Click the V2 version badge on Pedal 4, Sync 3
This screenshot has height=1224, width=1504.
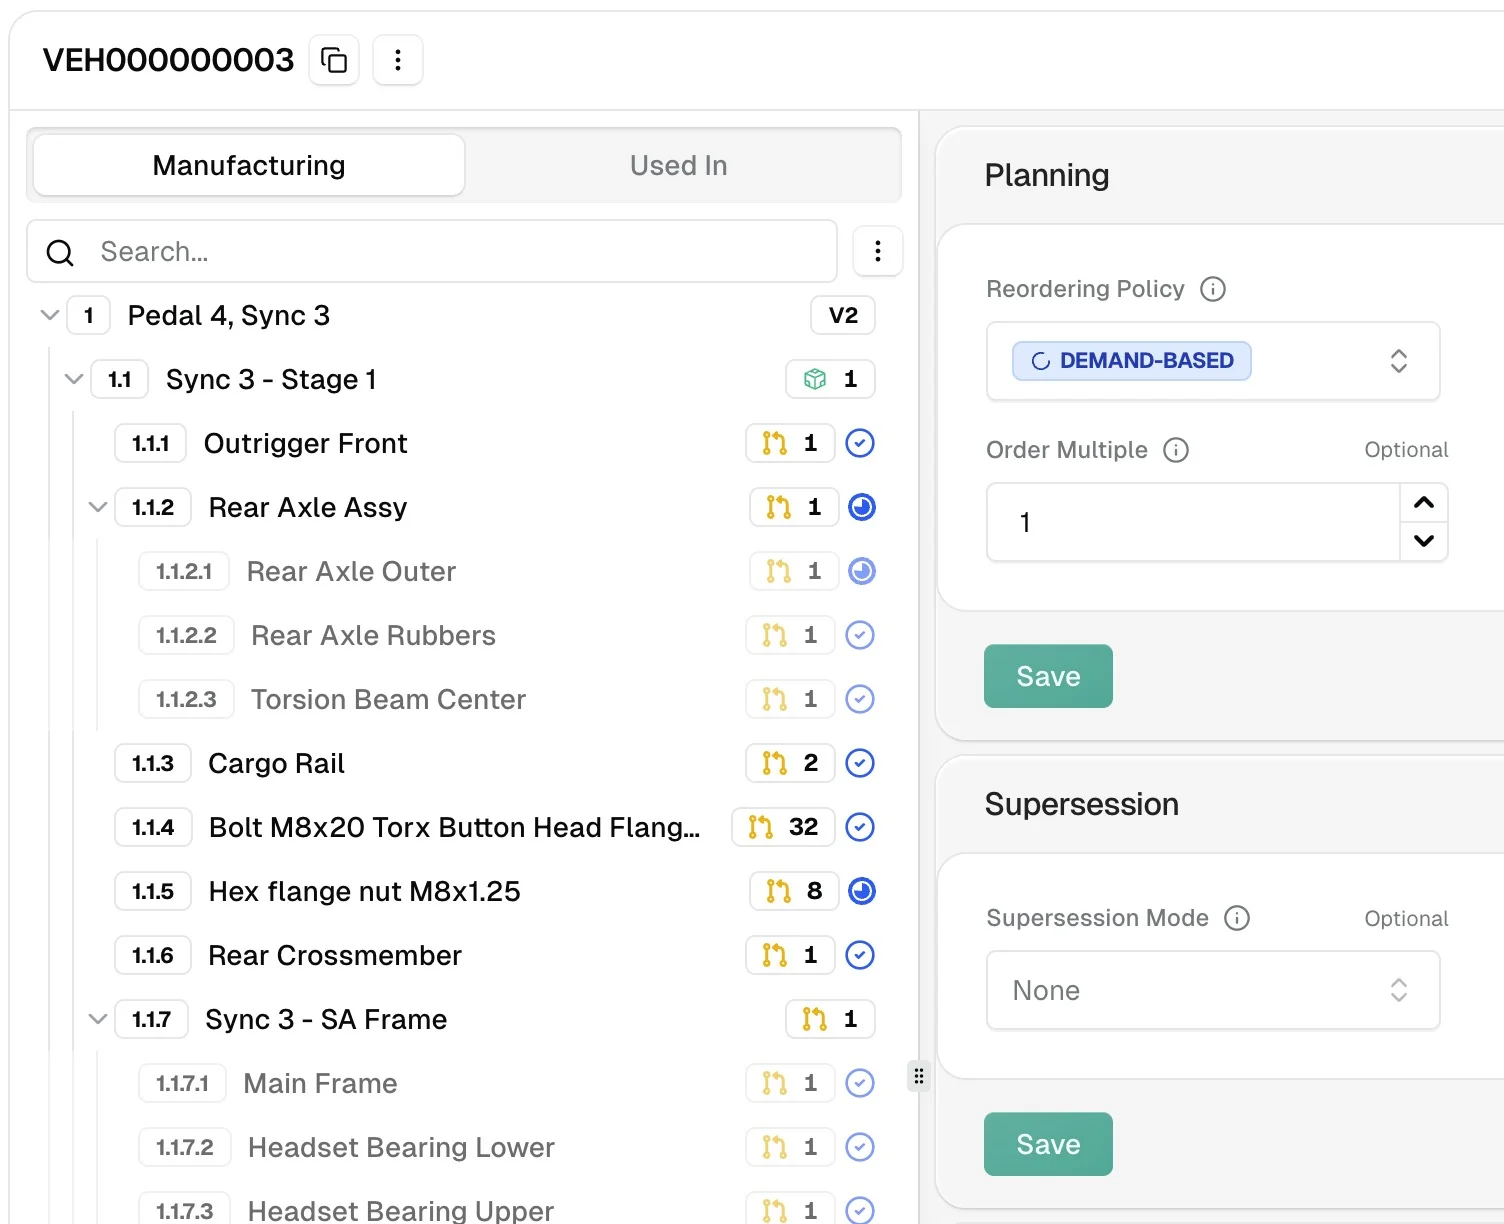point(843,315)
